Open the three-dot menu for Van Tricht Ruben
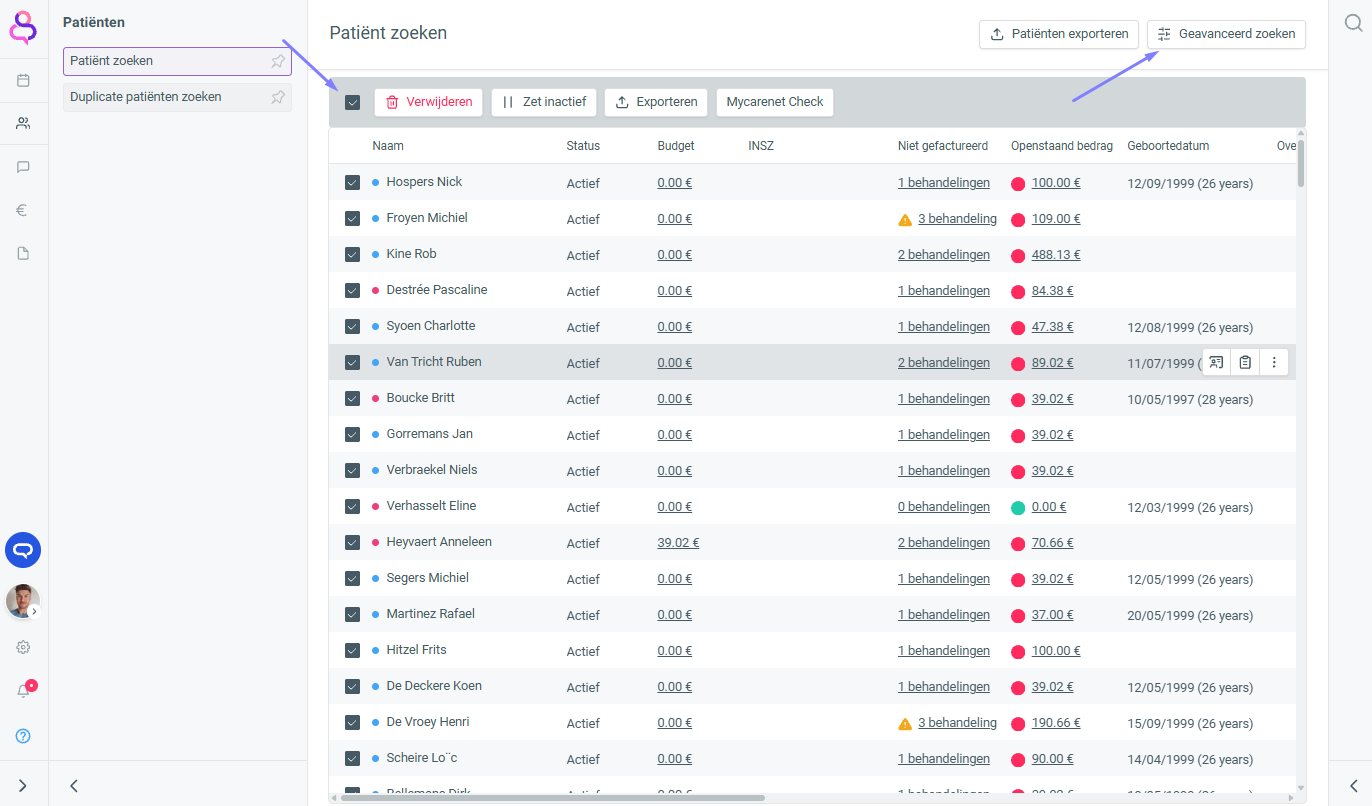Viewport: 1372px width, 806px height. 1274,362
